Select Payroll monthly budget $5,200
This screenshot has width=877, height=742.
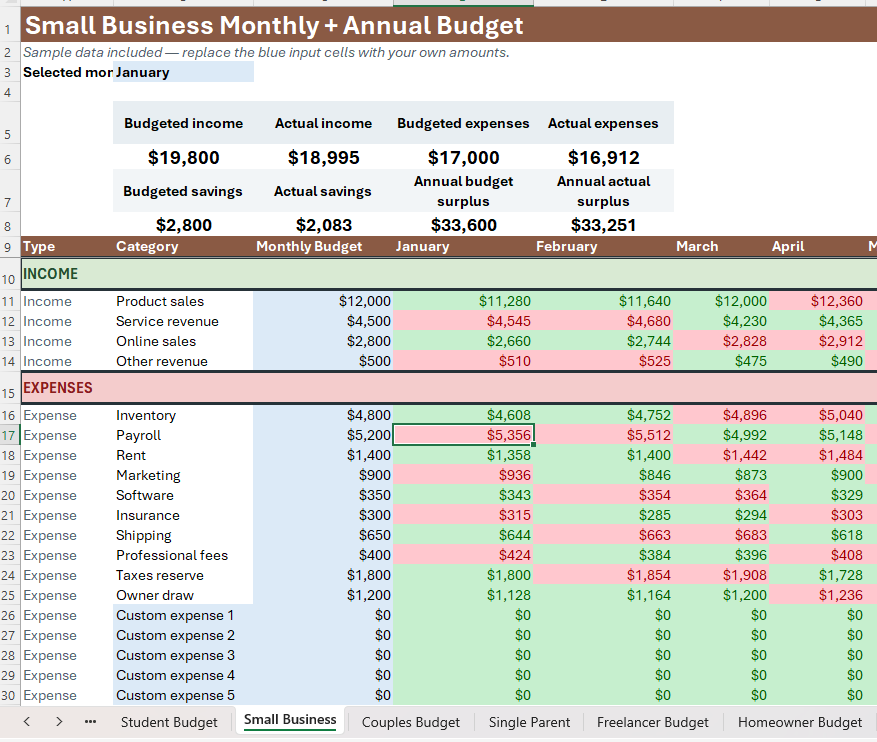coord(323,435)
